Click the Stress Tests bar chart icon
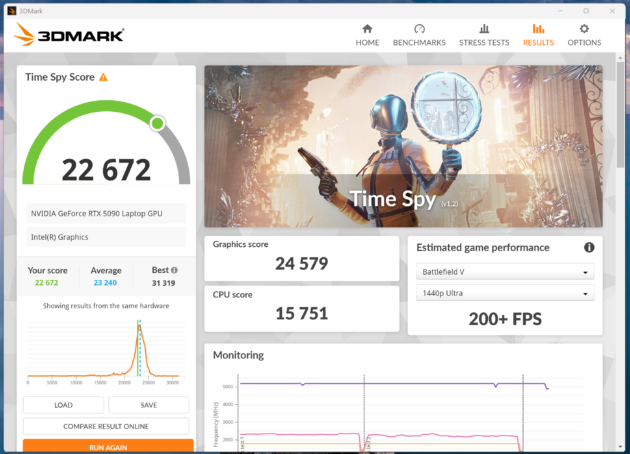 pyautogui.click(x=484, y=29)
